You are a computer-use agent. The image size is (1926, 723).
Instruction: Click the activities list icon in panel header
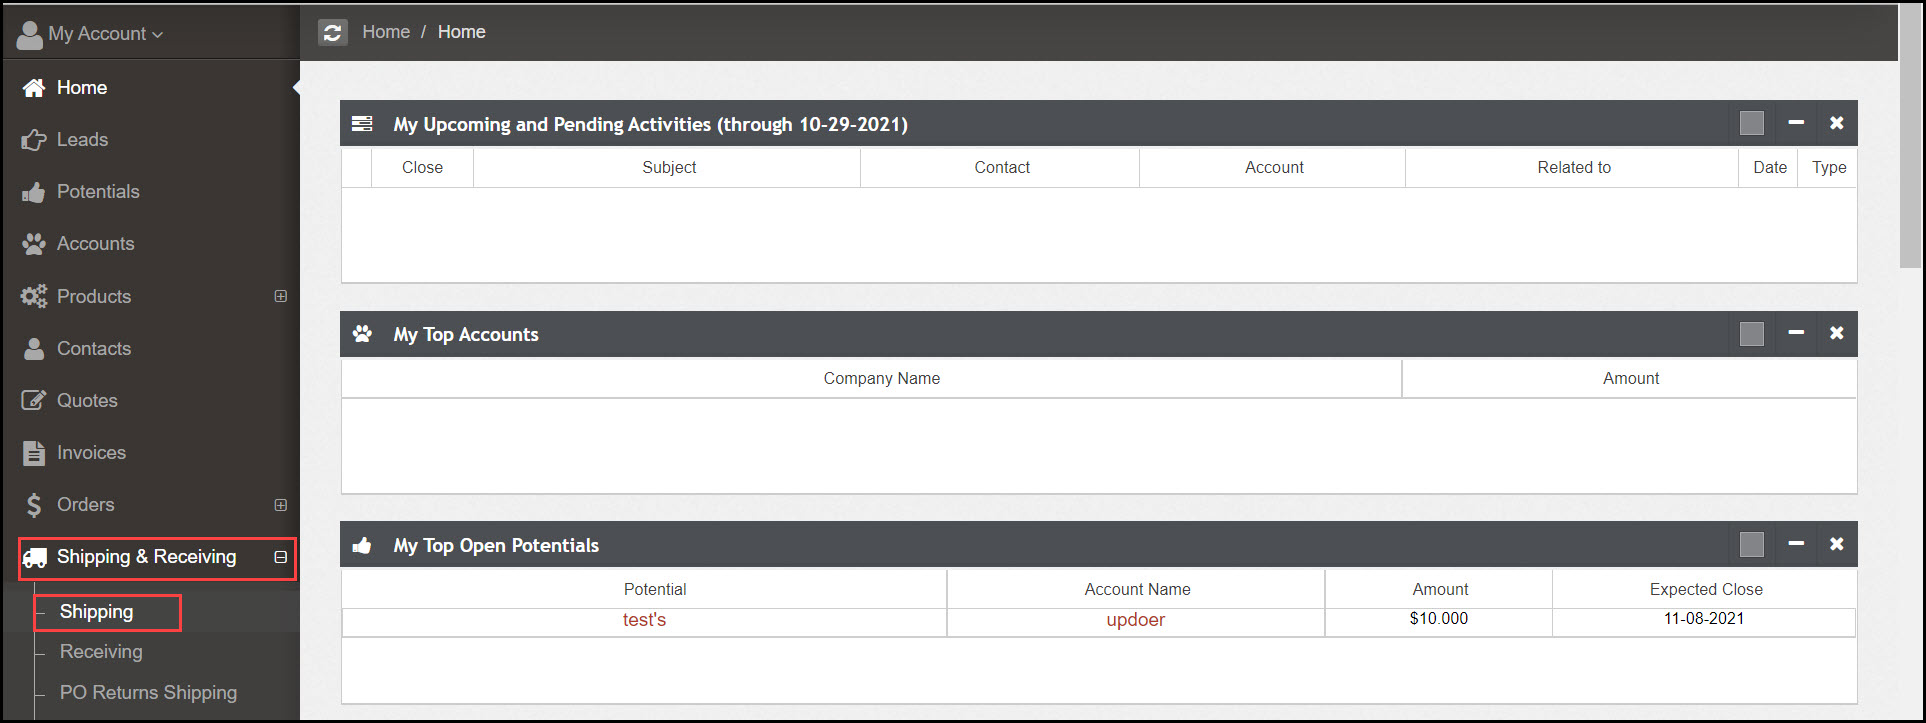click(x=362, y=124)
